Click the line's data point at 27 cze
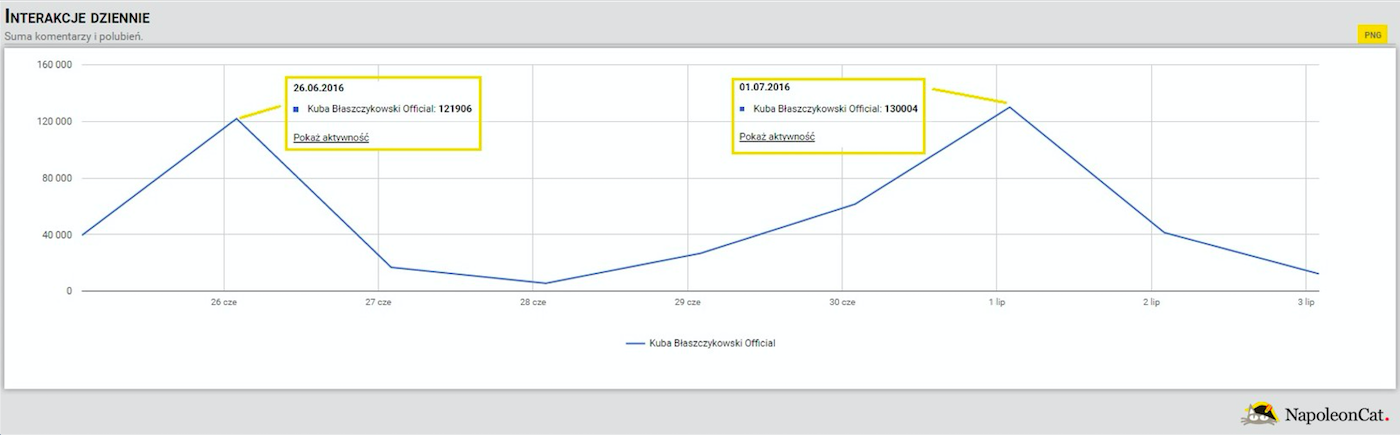 coord(391,267)
